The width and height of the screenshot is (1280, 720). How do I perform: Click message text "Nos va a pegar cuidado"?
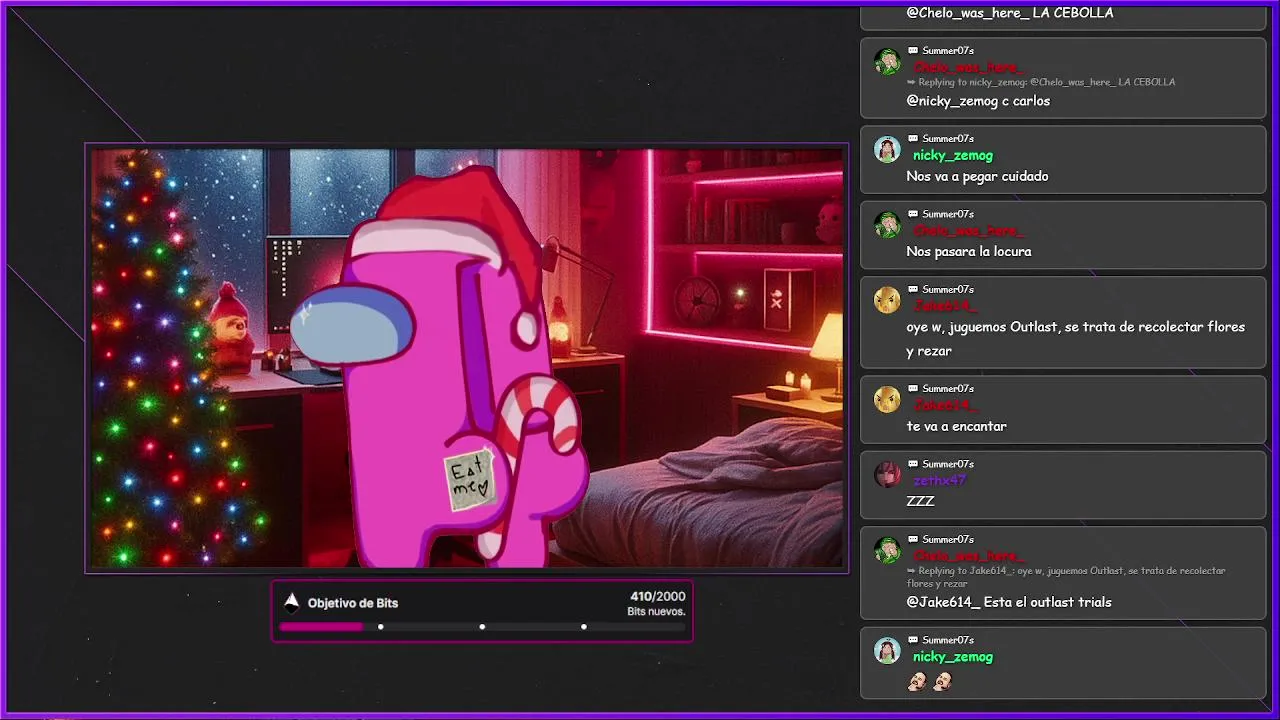pyautogui.click(x=977, y=176)
